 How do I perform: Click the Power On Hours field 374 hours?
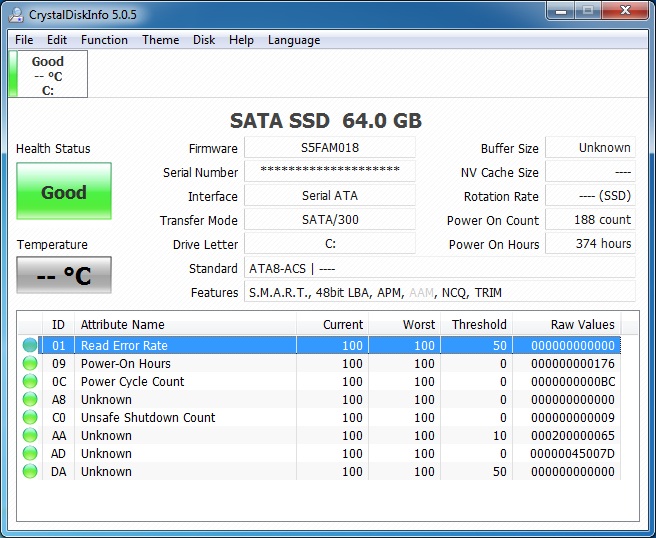click(590, 243)
